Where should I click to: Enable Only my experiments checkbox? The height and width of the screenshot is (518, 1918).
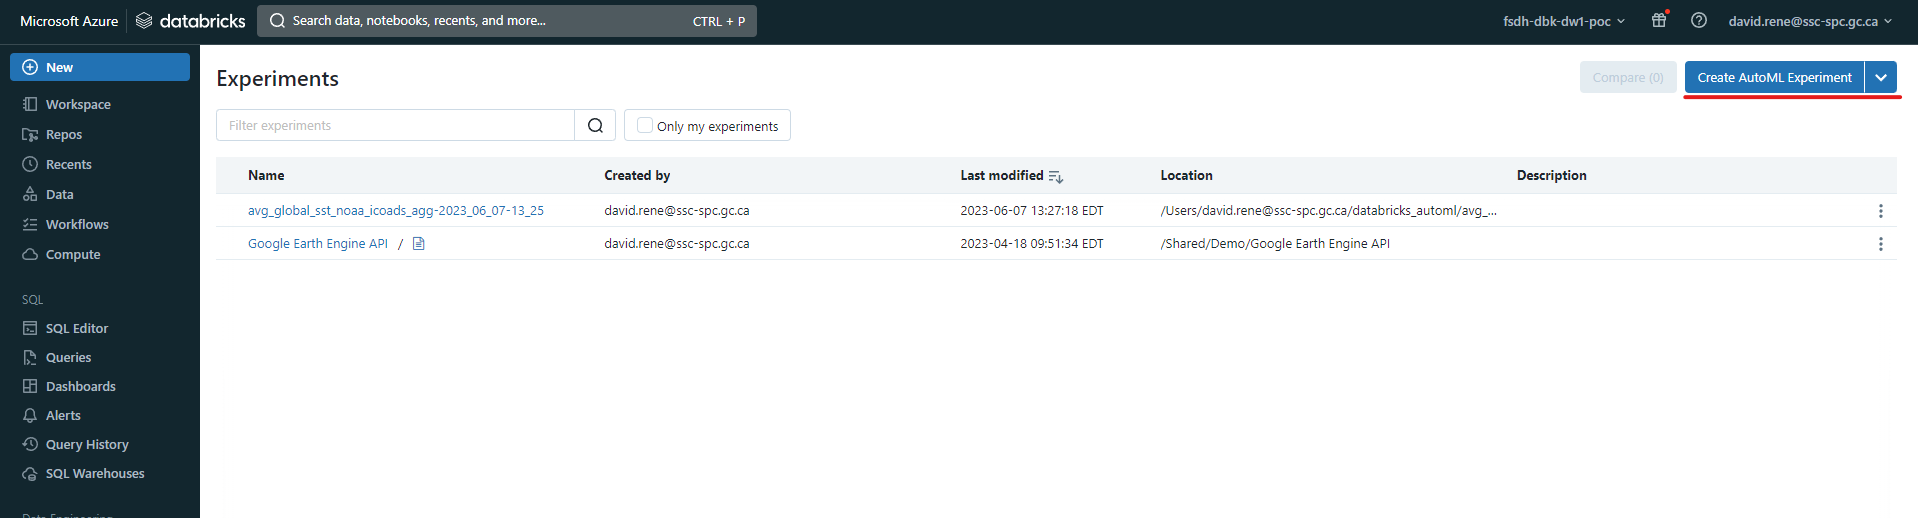[x=645, y=125]
